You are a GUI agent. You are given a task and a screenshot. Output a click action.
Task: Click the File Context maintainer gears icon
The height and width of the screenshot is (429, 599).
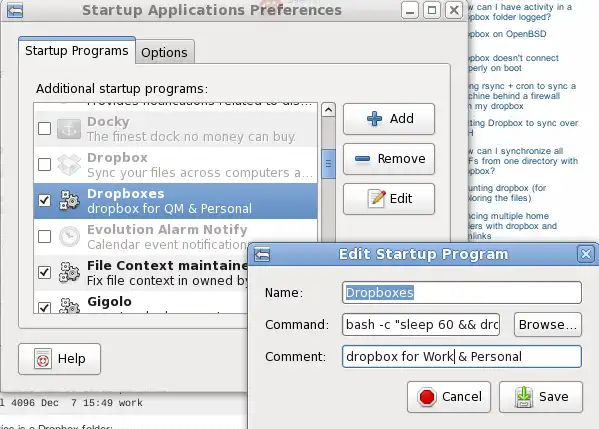click(69, 272)
